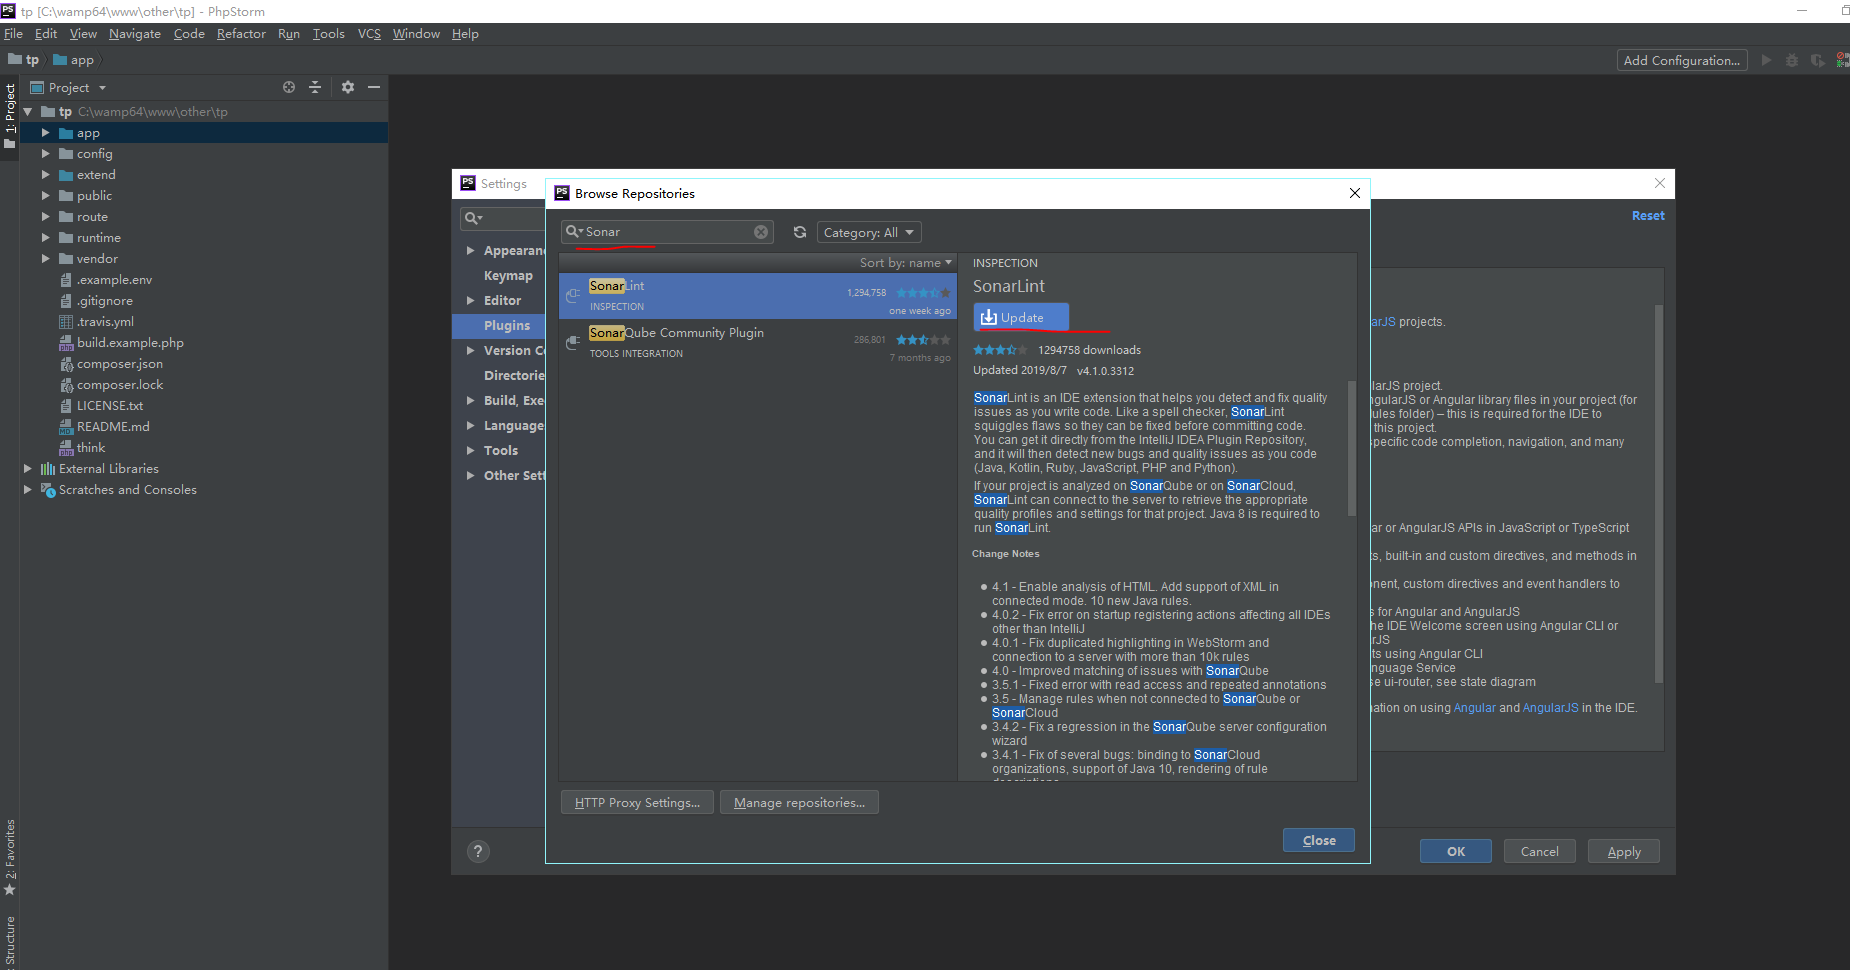Image resolution: width=1850 pixels, height=970 pixels.
Task: Collapse the tp root project folder
Action: (x=28, y=112)
